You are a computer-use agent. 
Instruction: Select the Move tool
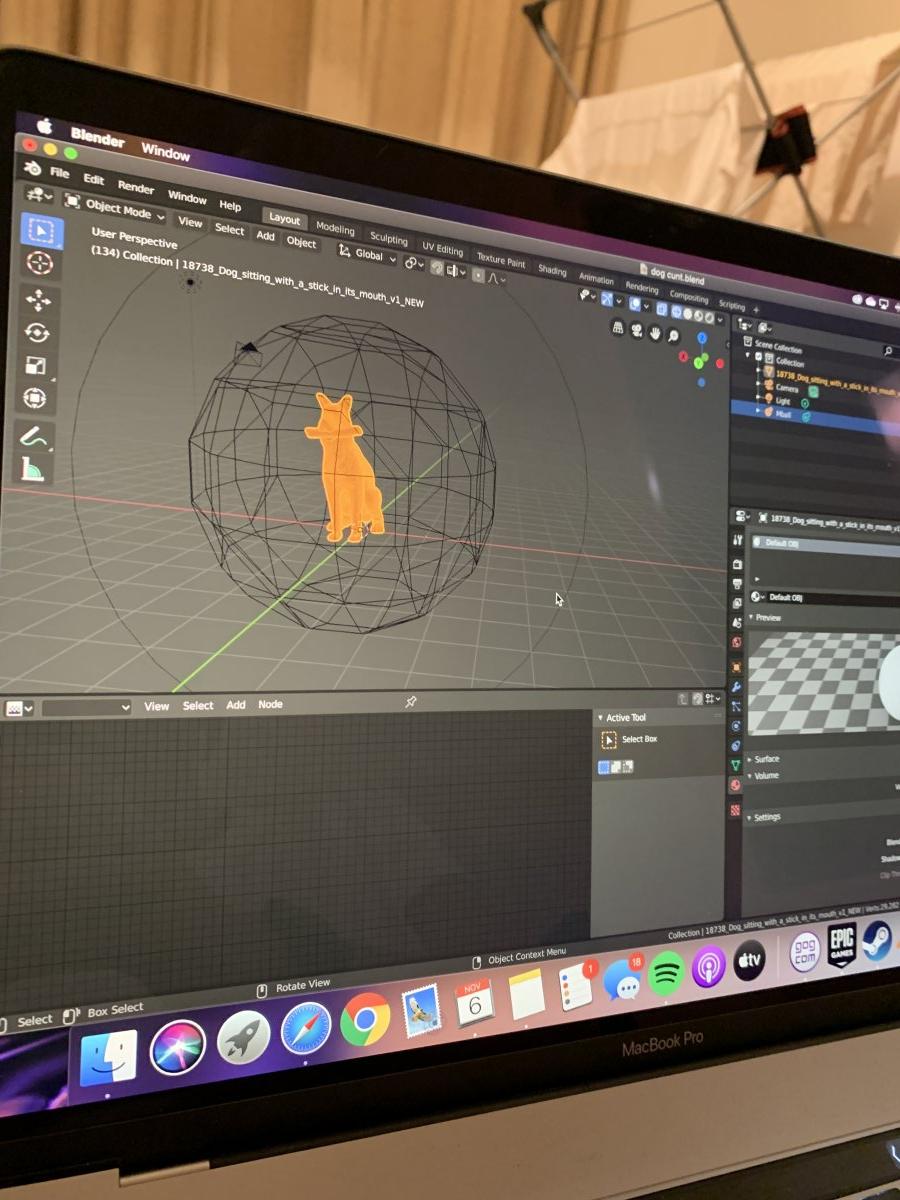pos(39,301)
